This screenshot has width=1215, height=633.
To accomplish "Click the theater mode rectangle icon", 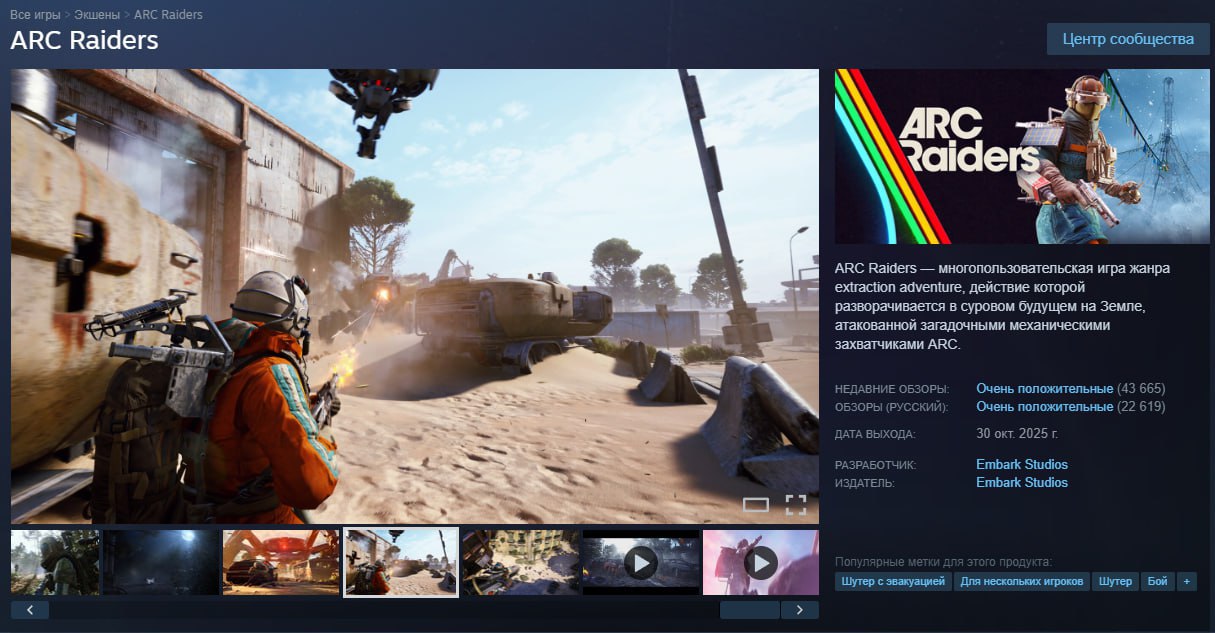I will [756, 505].
